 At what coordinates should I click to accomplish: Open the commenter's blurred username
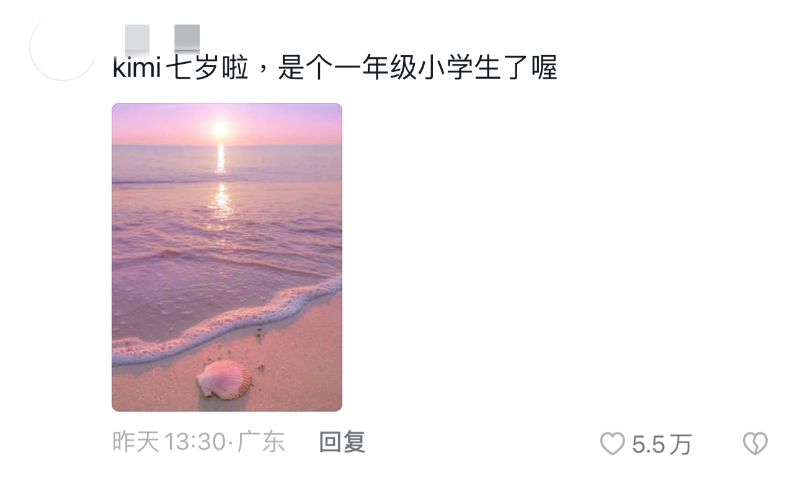tap(162, 38)
